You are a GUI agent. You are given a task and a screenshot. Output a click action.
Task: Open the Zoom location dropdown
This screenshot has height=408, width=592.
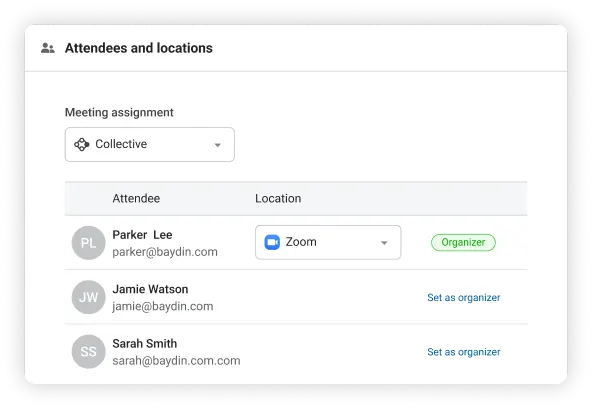(x=328, y=242)
